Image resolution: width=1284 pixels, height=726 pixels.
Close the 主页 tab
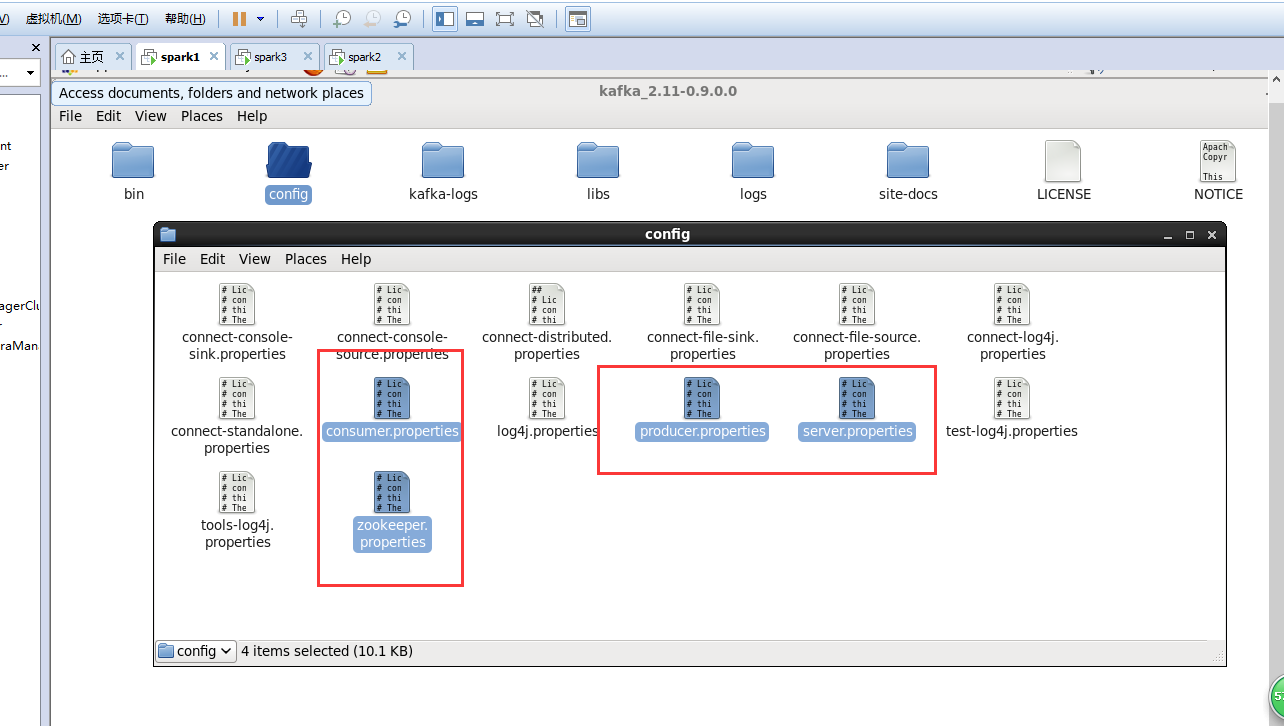pyautogui.click(x=120, y=56)
